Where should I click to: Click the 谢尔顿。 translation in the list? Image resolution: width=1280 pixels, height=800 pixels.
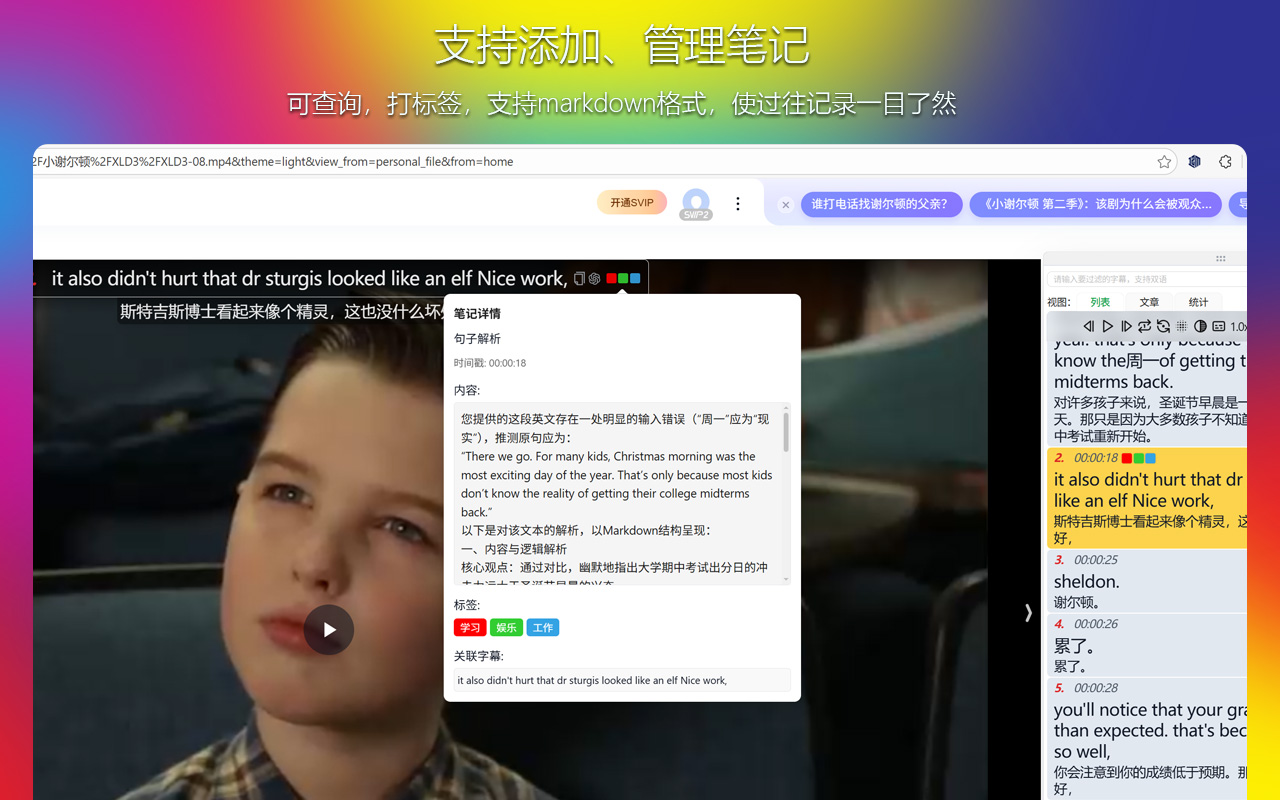pyautogui.click(x=1077, y=602)
